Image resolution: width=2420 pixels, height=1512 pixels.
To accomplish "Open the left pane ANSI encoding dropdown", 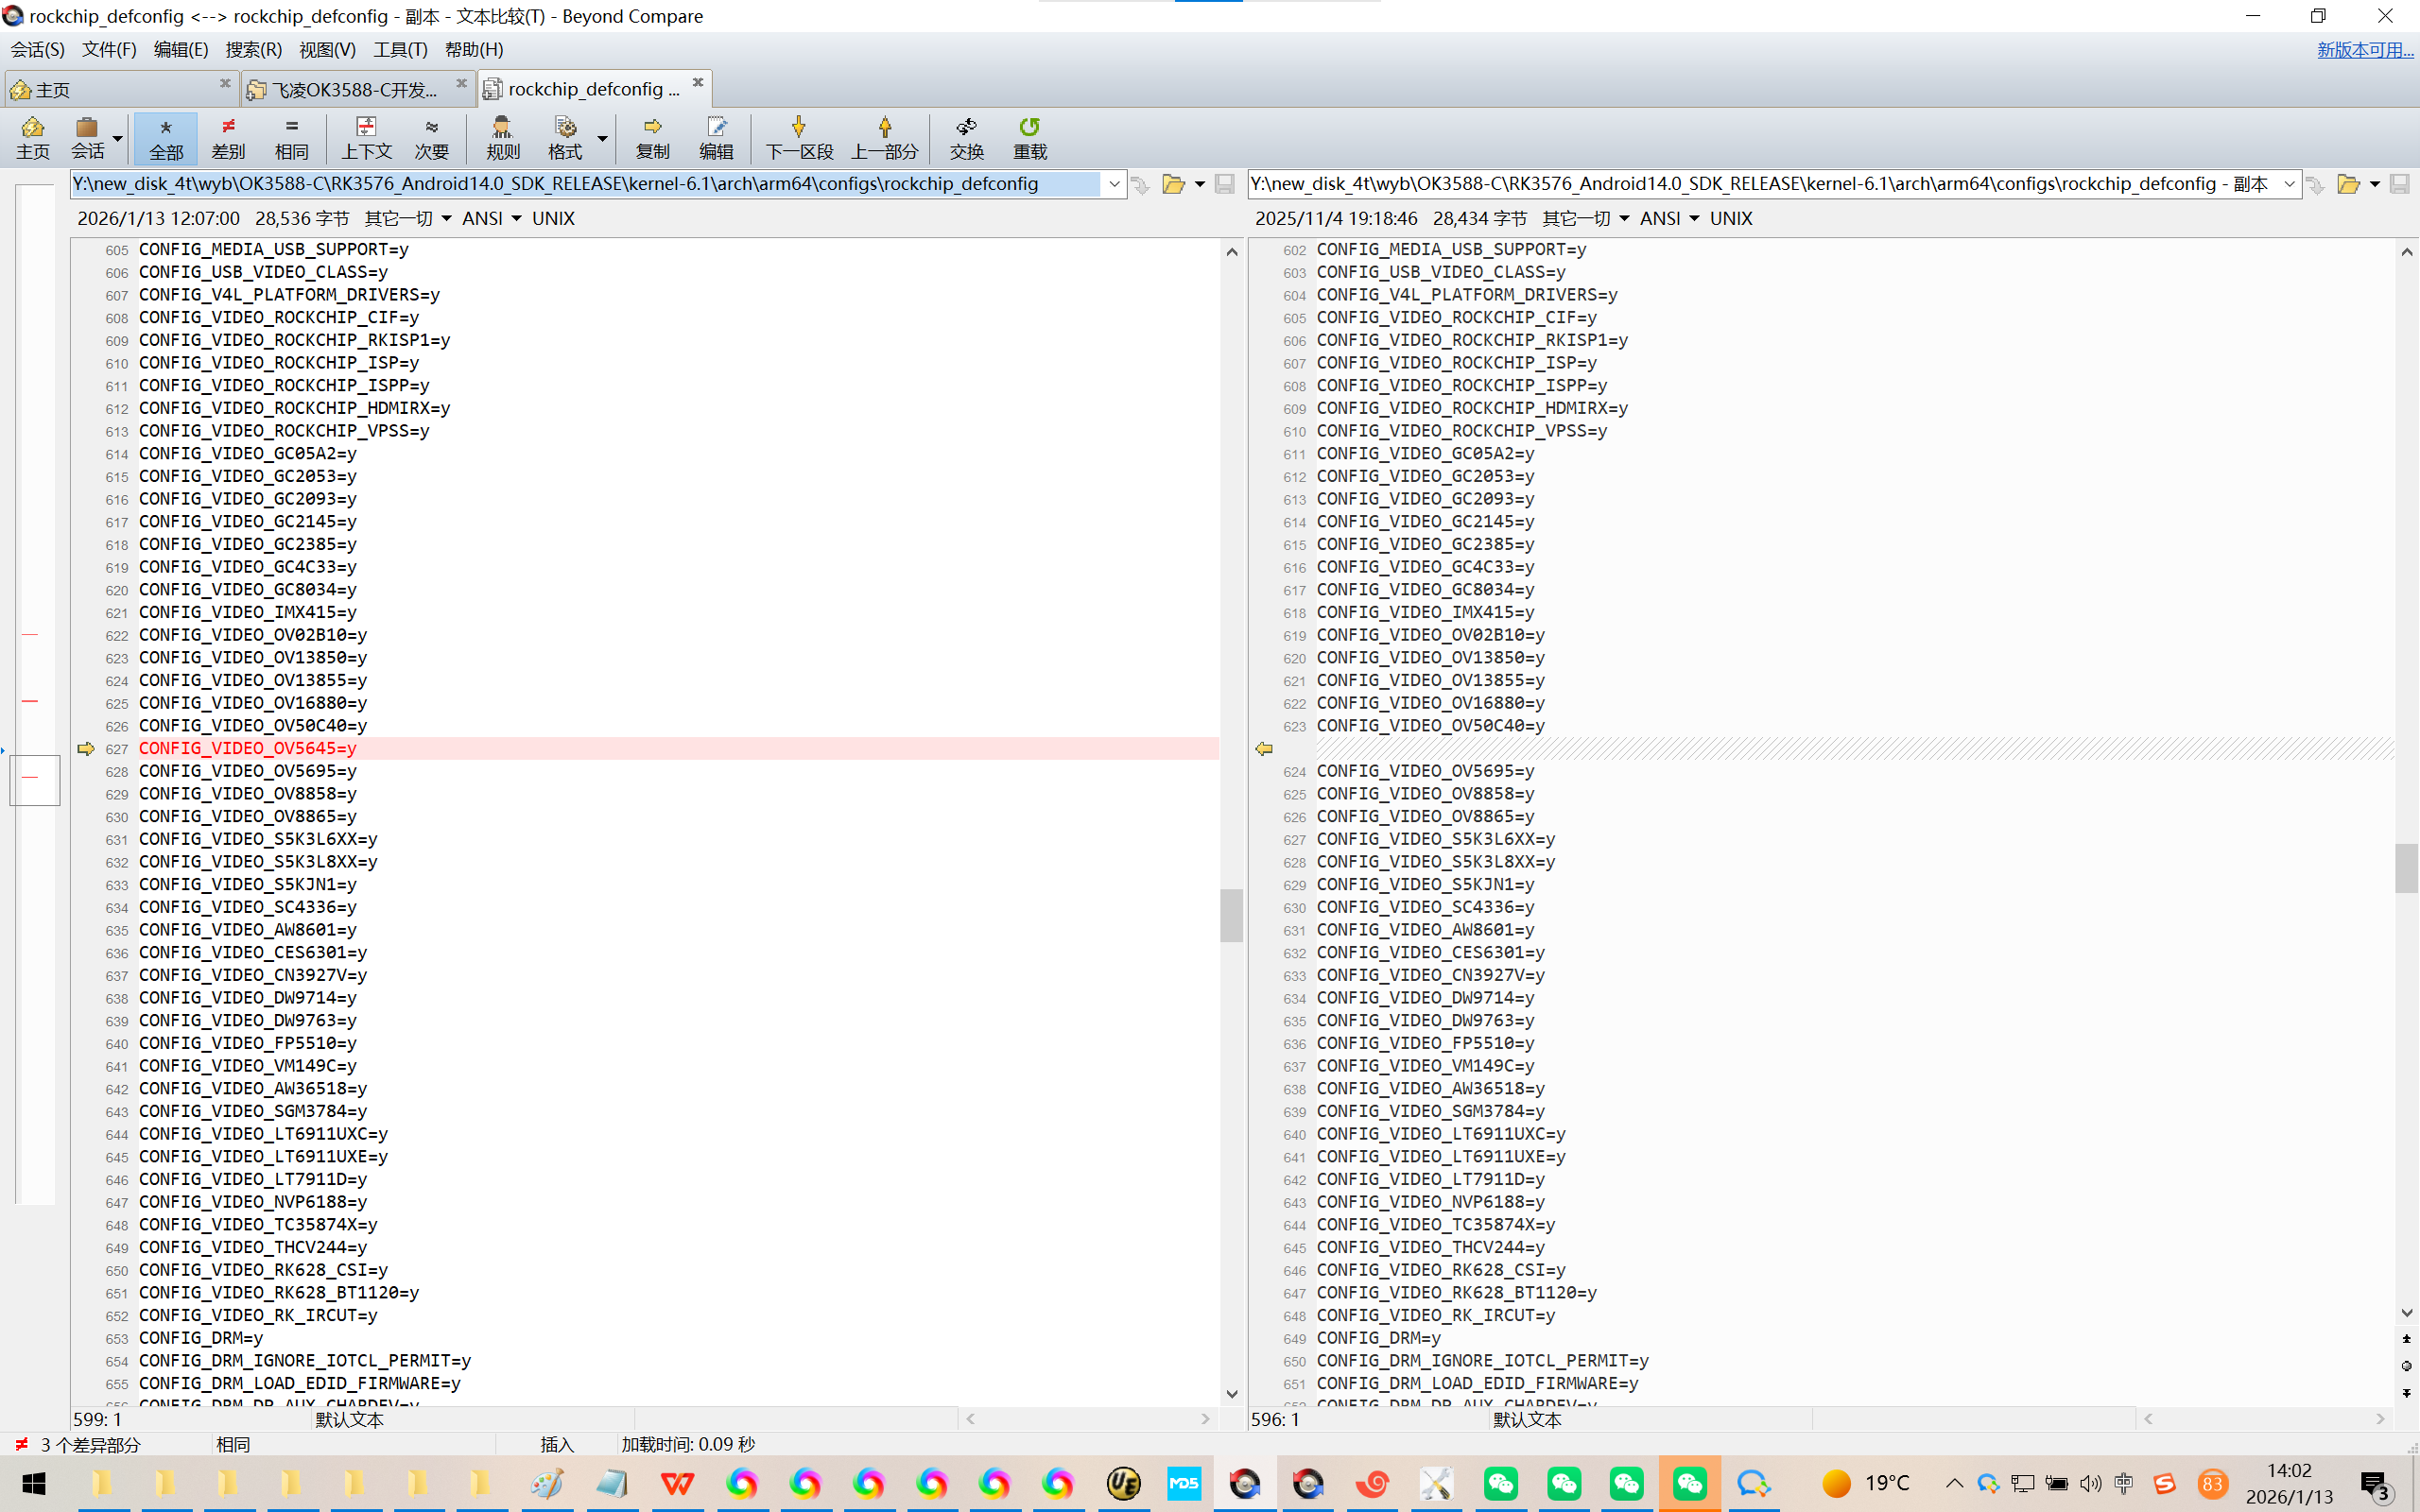I will pyautogui.click(x=492, y=218).
